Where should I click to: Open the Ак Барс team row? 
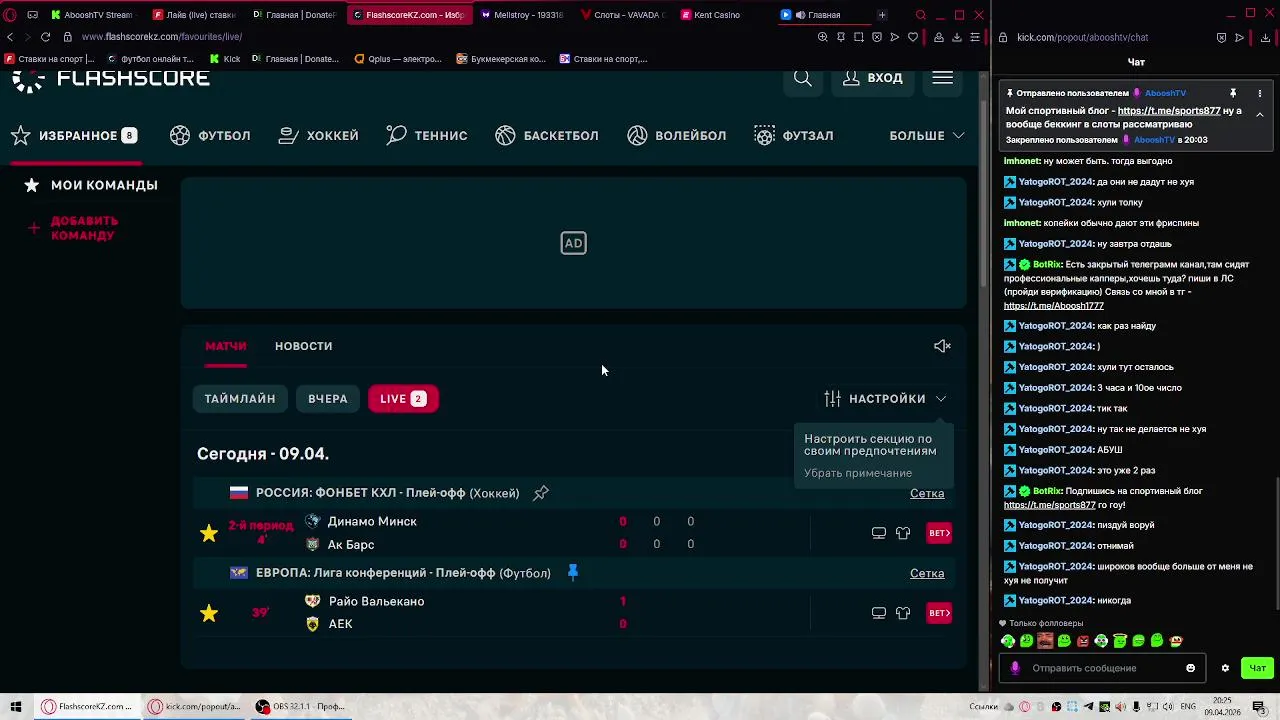[x=340, y=544]
